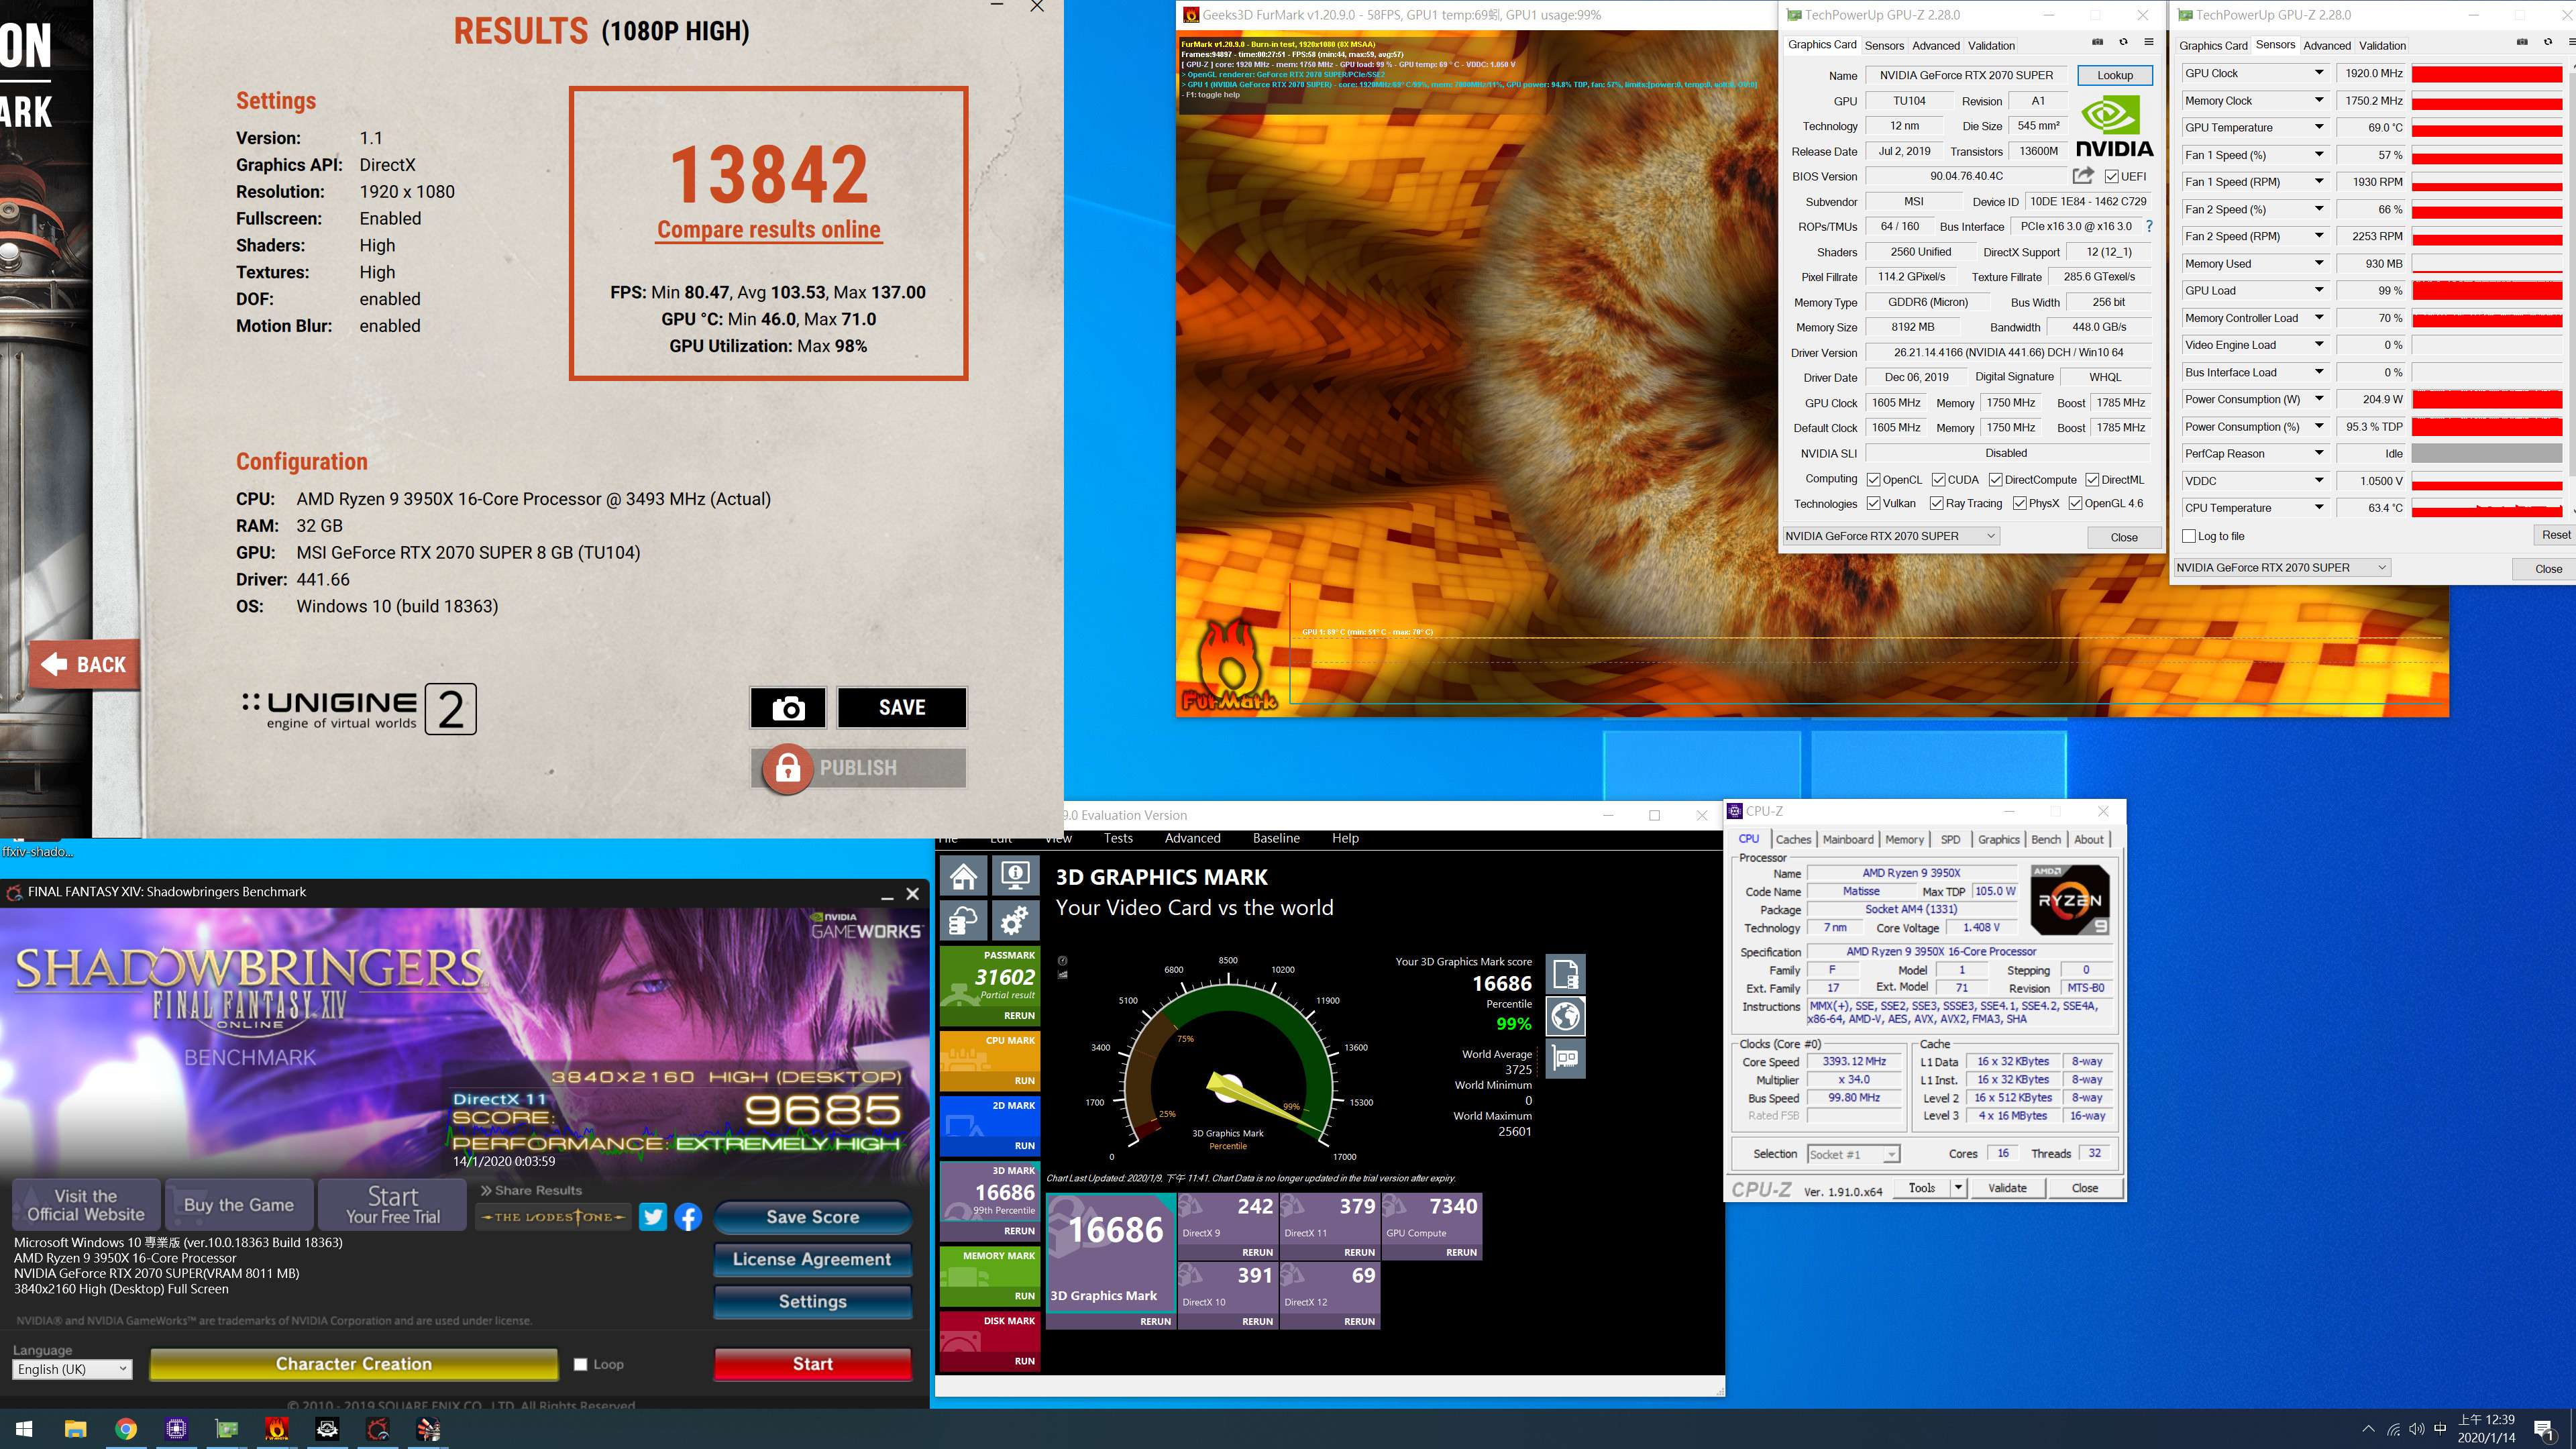Open GPU selector dropdown in GPU-Z Sensors window
The image size is (2576, 1449).
tap(2282, 567)
